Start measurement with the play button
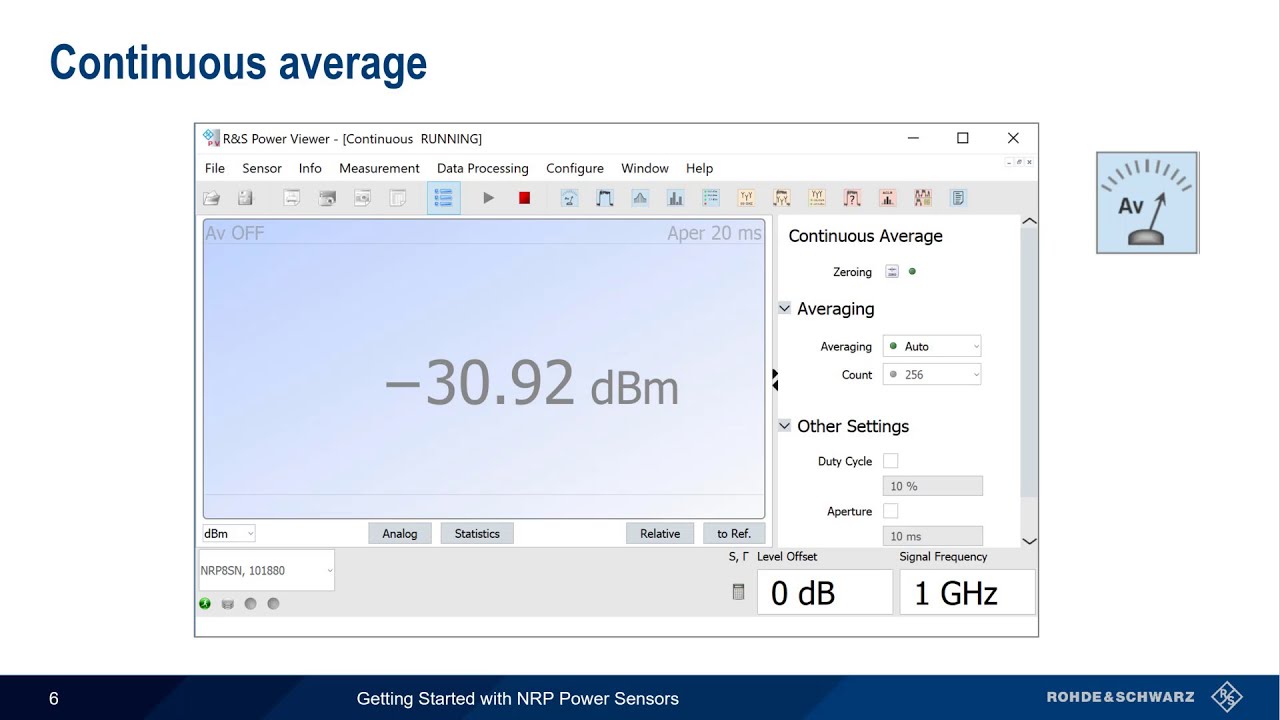Screen dimensions: 1280x720 point(489,198)
